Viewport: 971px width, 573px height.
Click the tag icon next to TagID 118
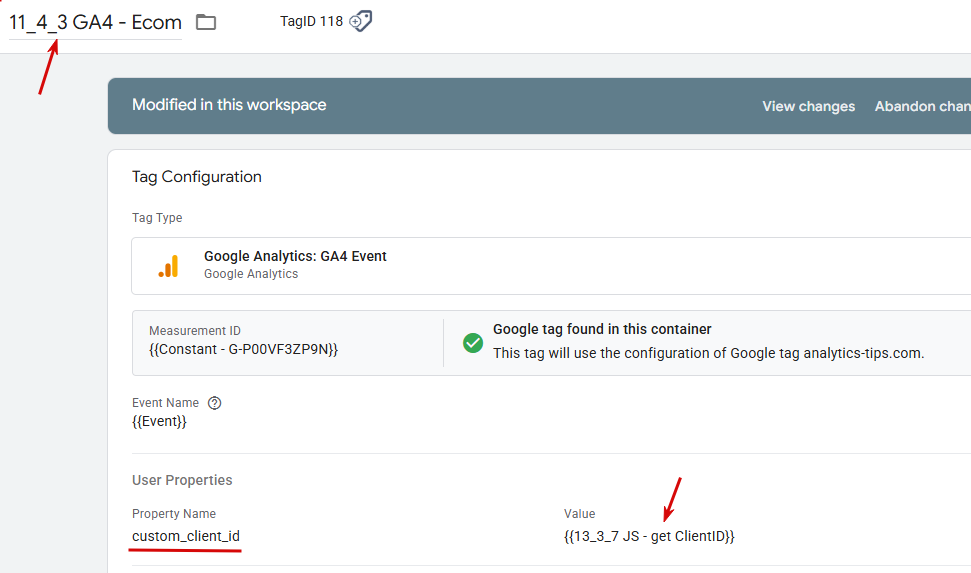tap(361, 21)
